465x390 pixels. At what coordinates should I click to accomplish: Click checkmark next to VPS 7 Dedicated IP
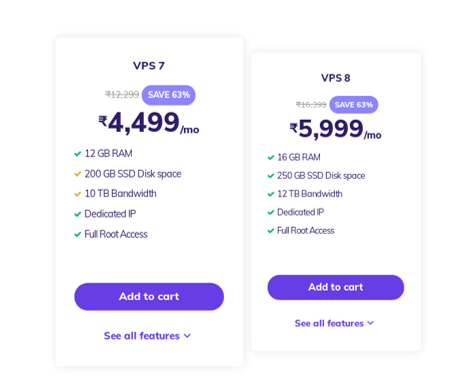pyautogui.click(x=78, y=214)
